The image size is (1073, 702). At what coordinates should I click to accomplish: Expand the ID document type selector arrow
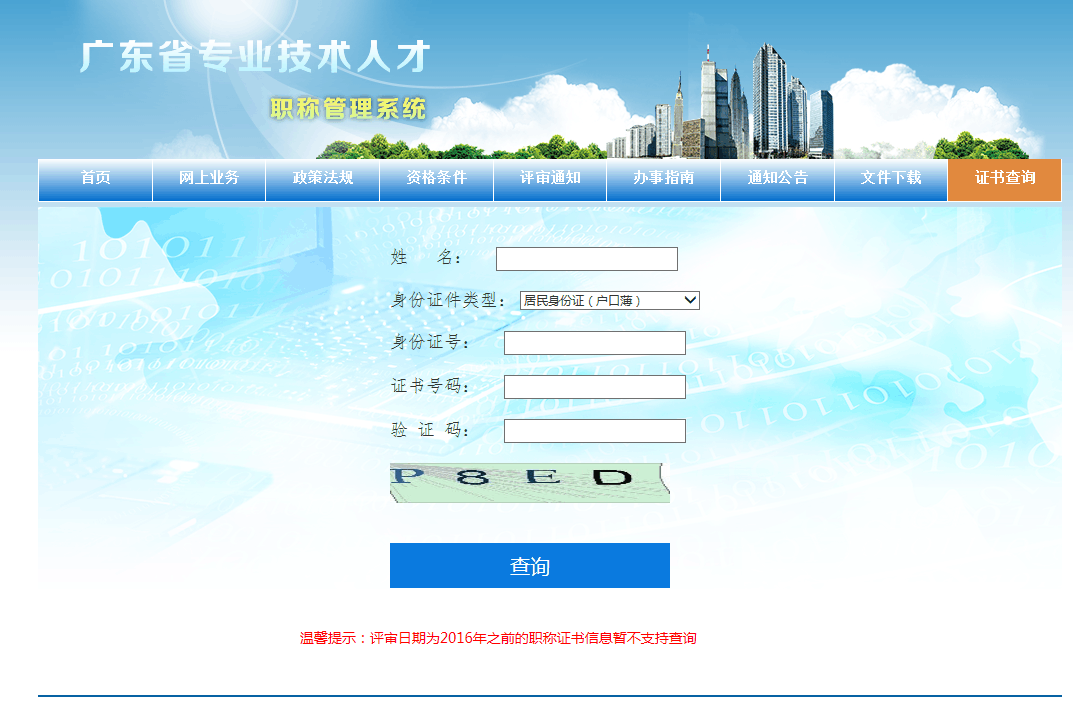692,300
